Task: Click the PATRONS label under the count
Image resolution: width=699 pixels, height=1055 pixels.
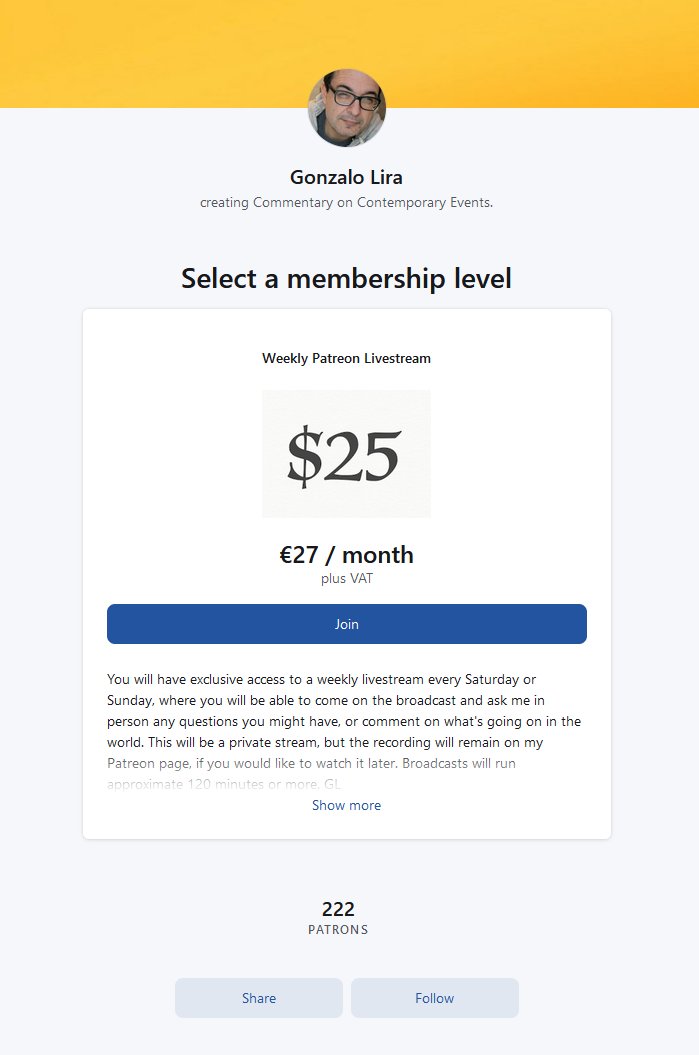Action: point(338,930)
